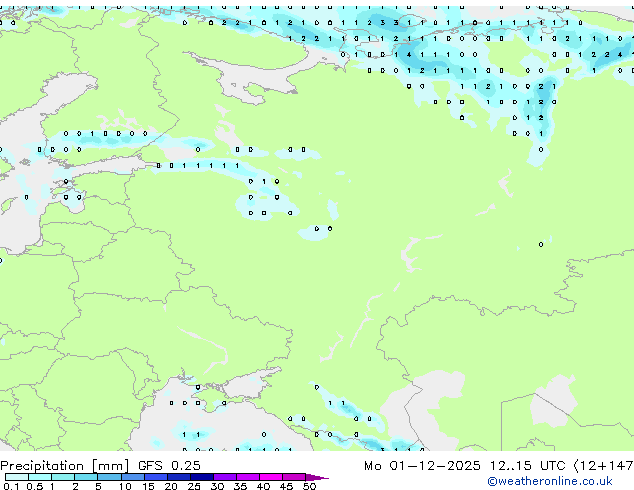The width and height of the screenshot is (634, 490).
Task: Click the legend value "0.1"
Action: pyautogui.click(x=11, y=486)
